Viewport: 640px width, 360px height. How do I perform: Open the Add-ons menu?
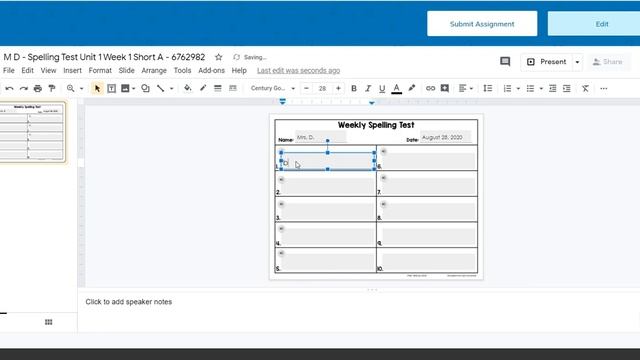tap(211, 71)
